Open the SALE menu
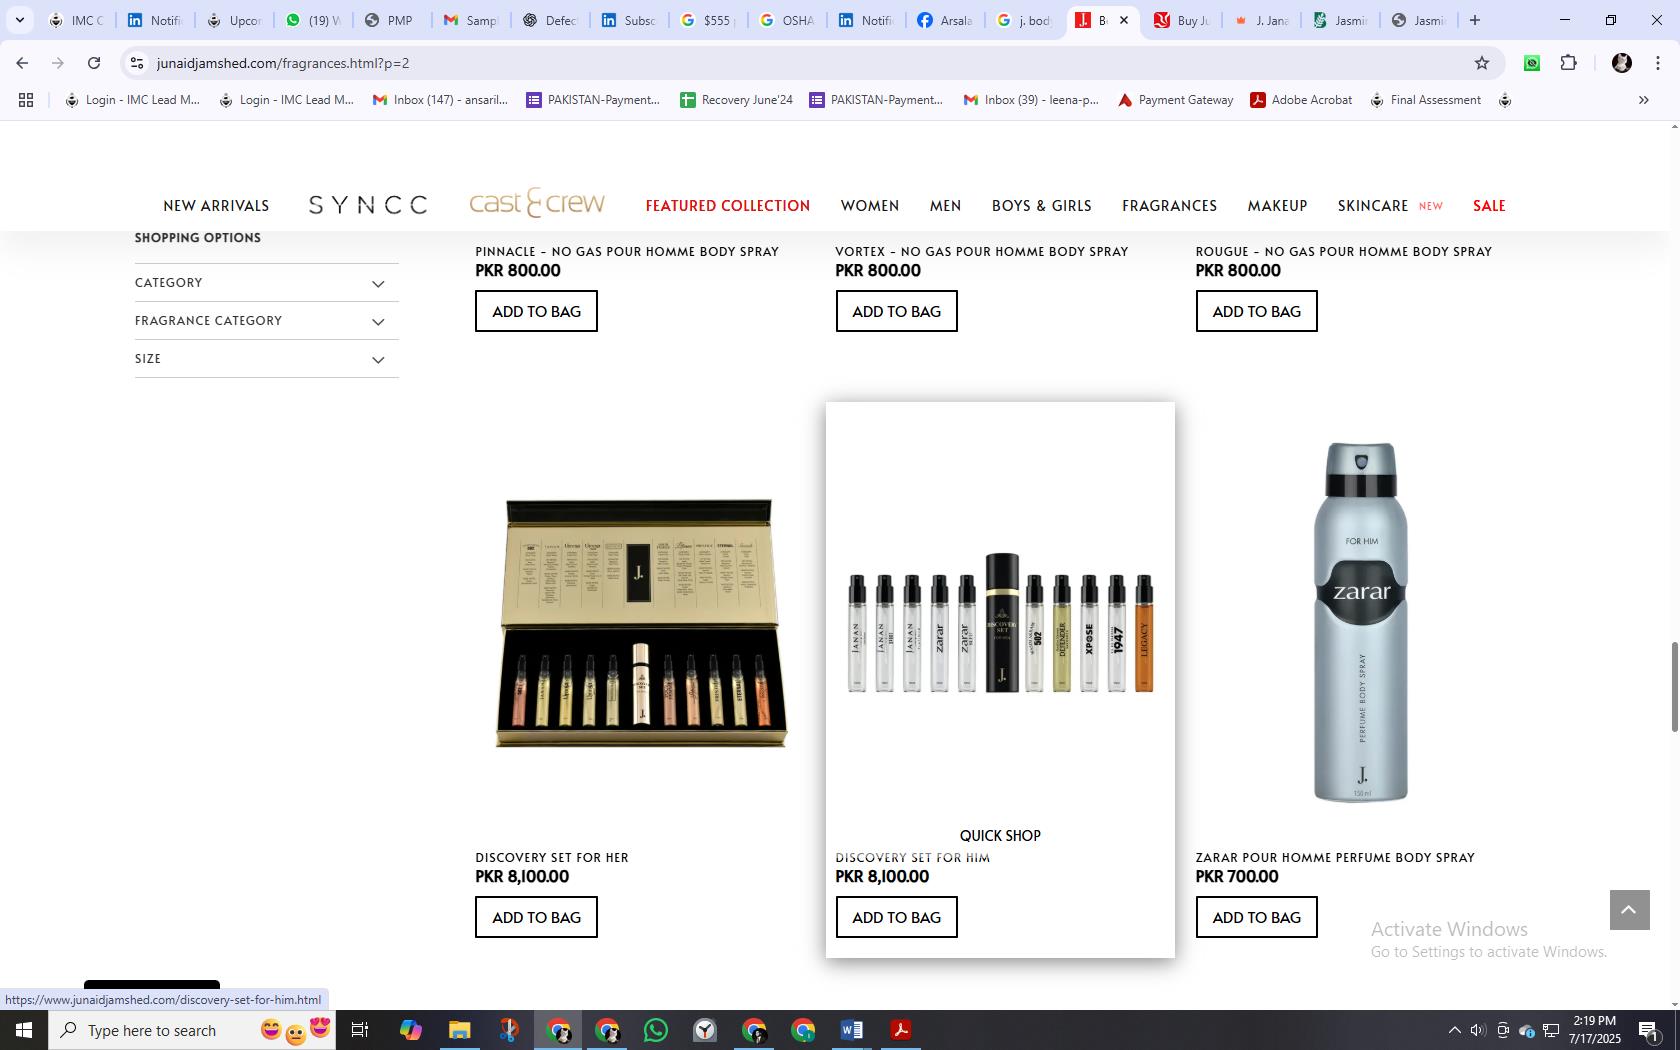The height and width of the screenshot is (1050, 1680). [1489, 206]
